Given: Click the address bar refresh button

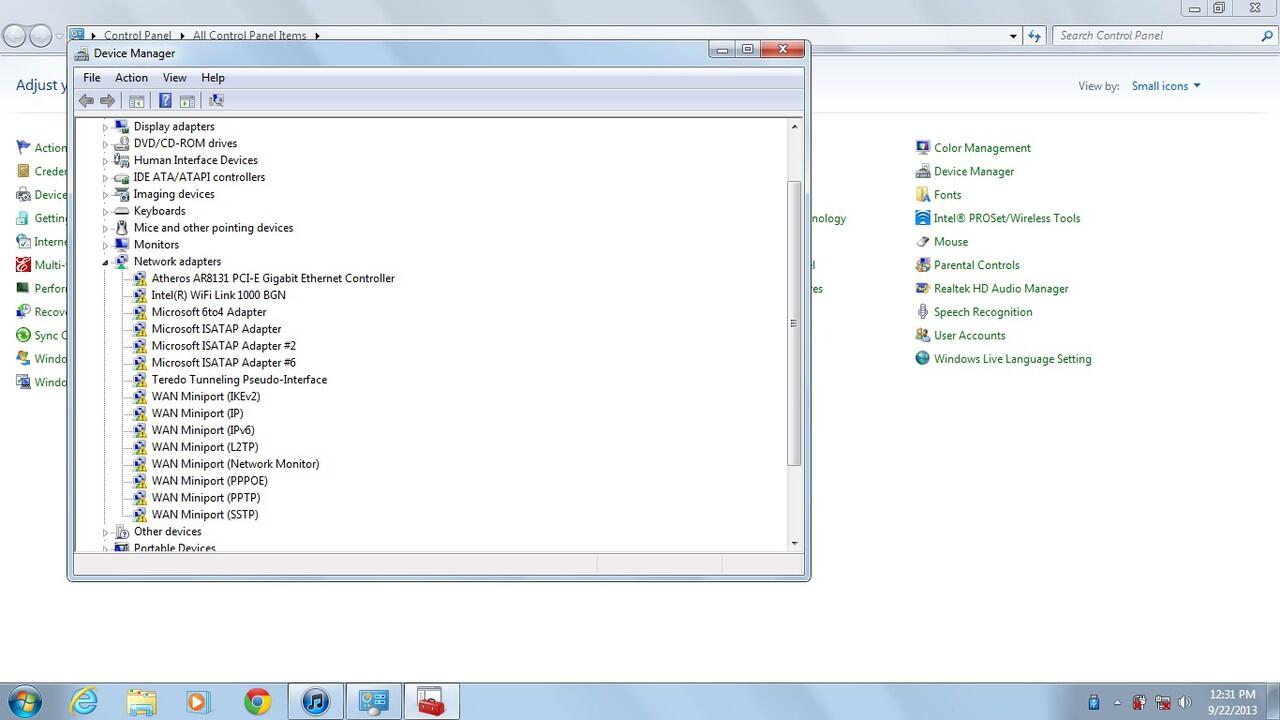Looking at the screenshot, I should 1035,35.
